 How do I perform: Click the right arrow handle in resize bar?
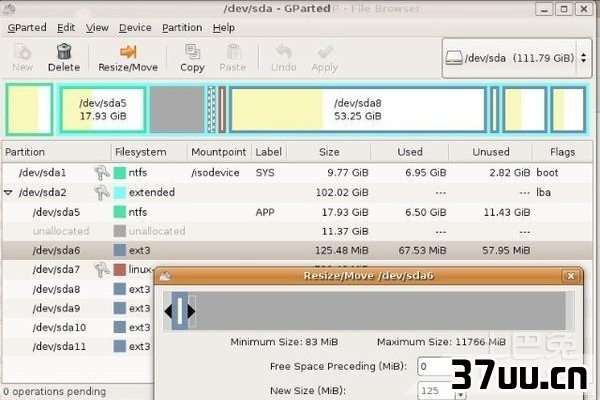(191, 311)
